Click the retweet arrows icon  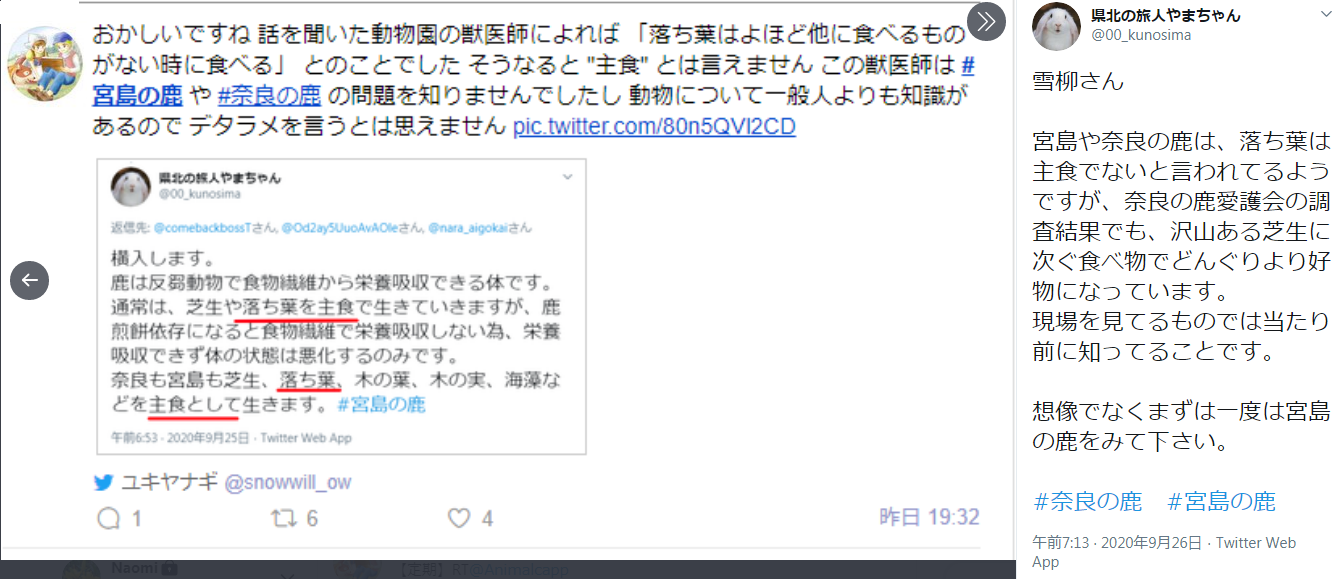coord(285,518)
